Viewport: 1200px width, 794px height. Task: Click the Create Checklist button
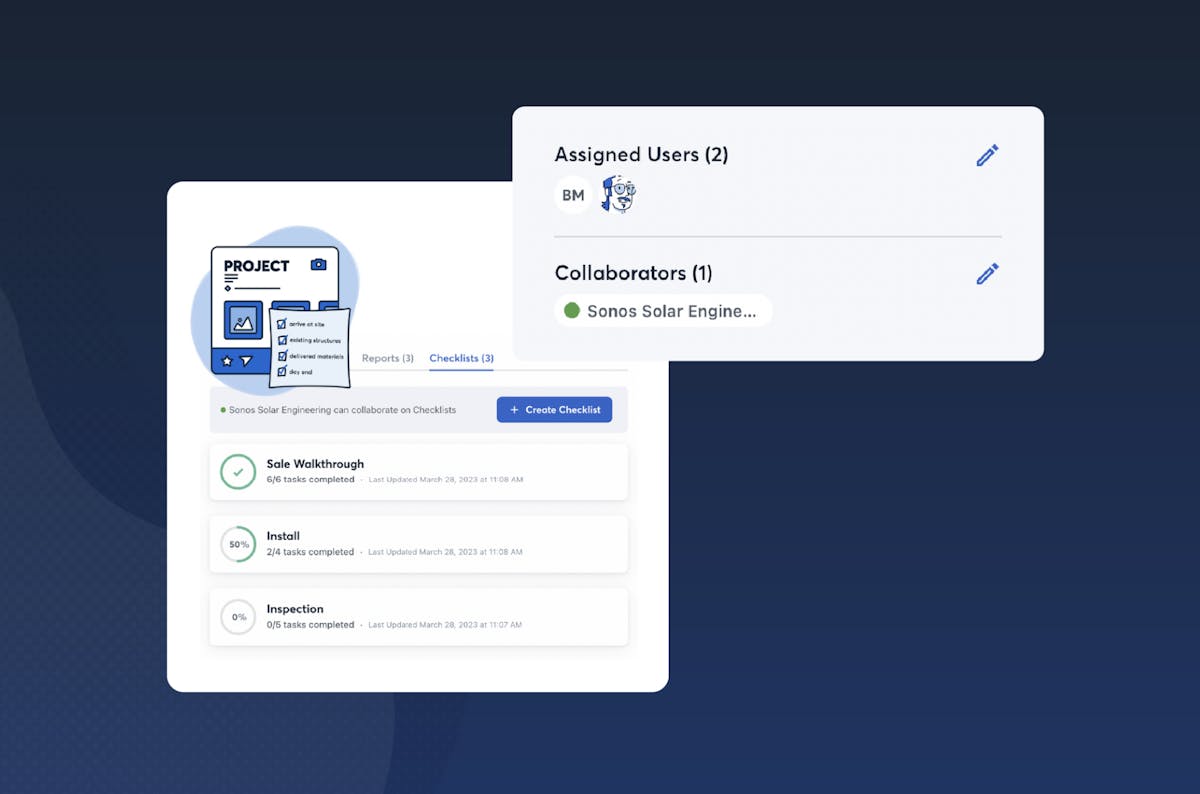(x=554, y=410)
